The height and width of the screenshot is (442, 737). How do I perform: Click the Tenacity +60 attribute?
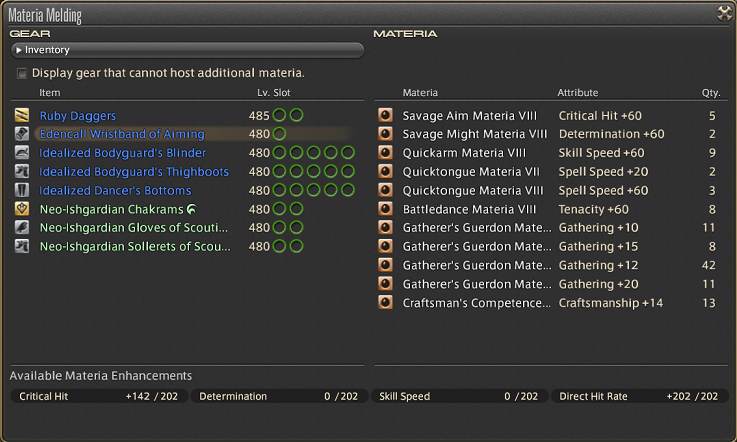594,209
